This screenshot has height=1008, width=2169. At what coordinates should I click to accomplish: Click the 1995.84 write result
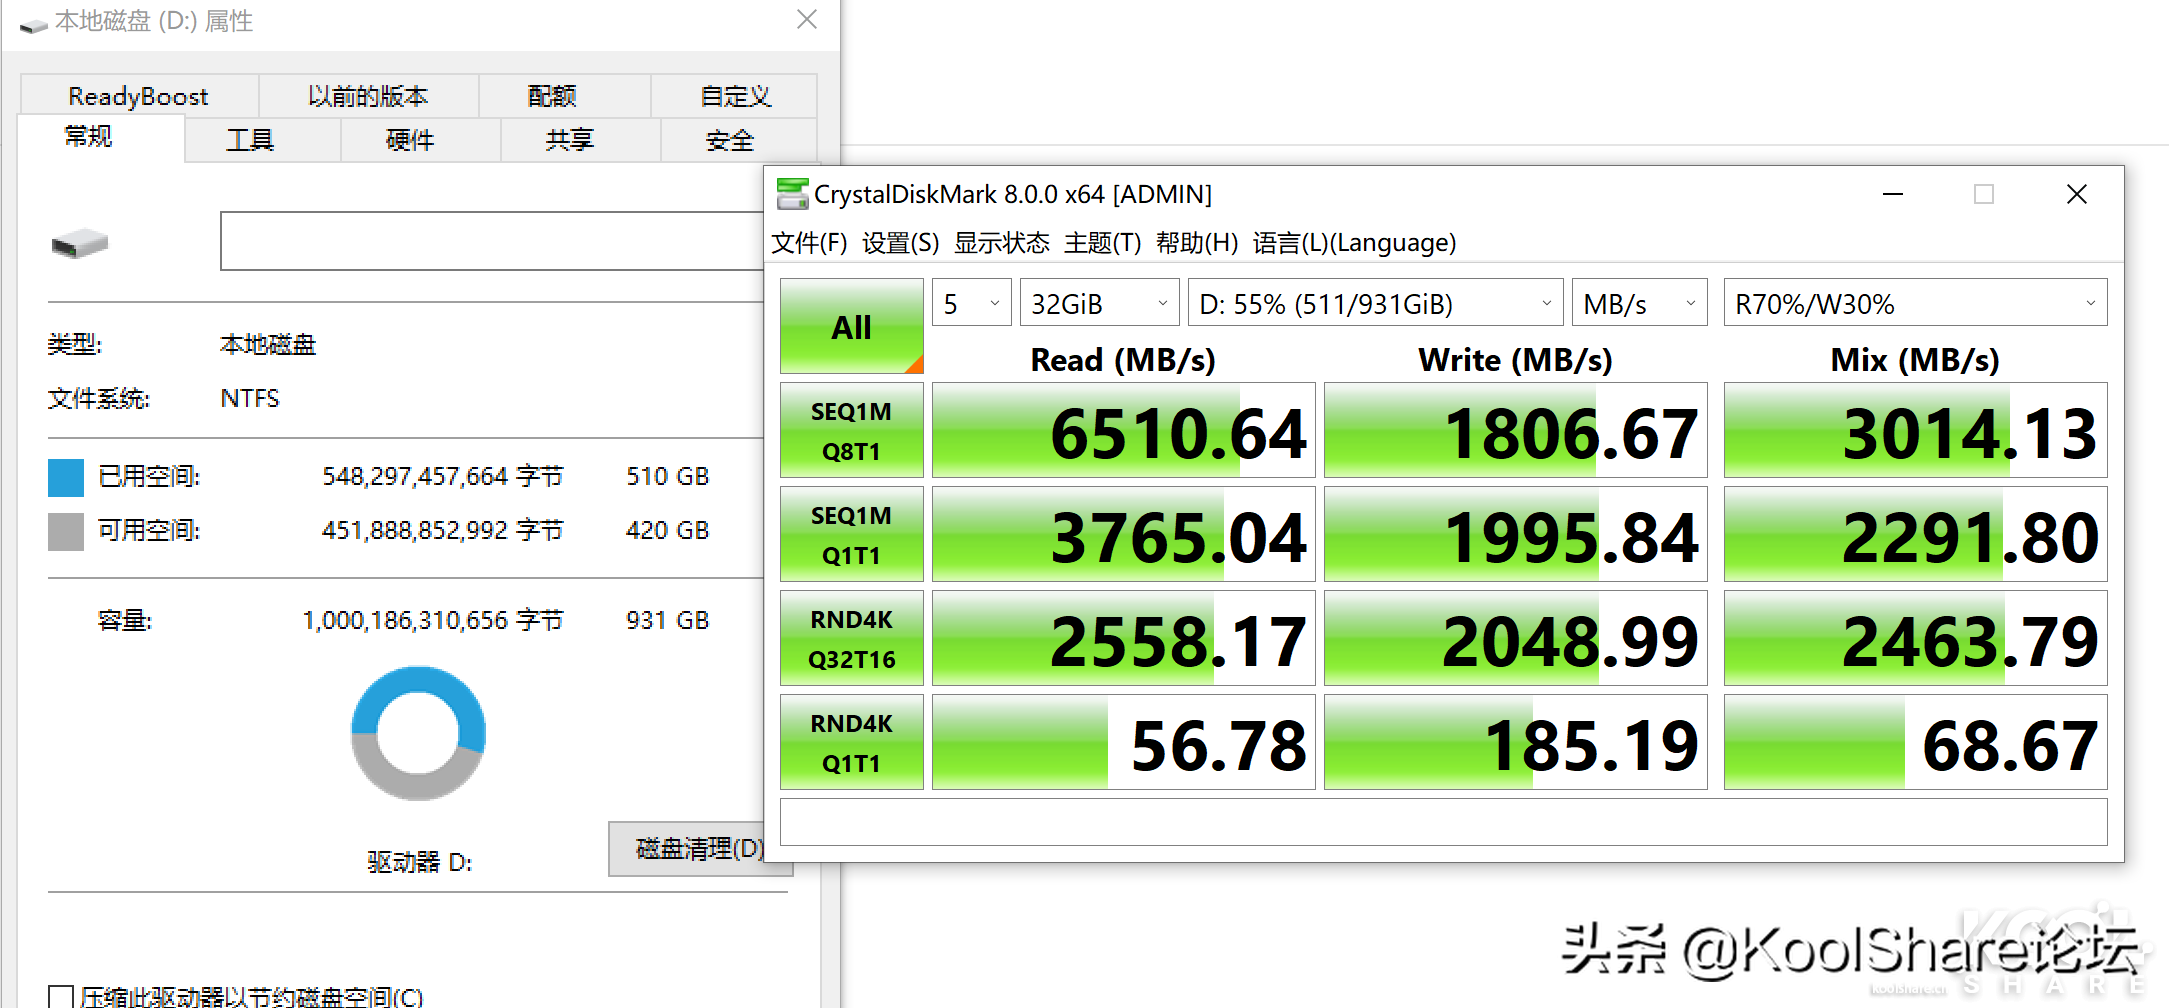(x=1515, y=535)
